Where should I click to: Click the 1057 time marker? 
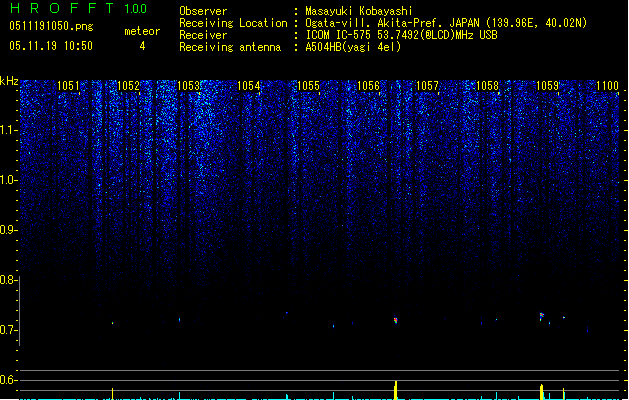[x=427, y=86]
